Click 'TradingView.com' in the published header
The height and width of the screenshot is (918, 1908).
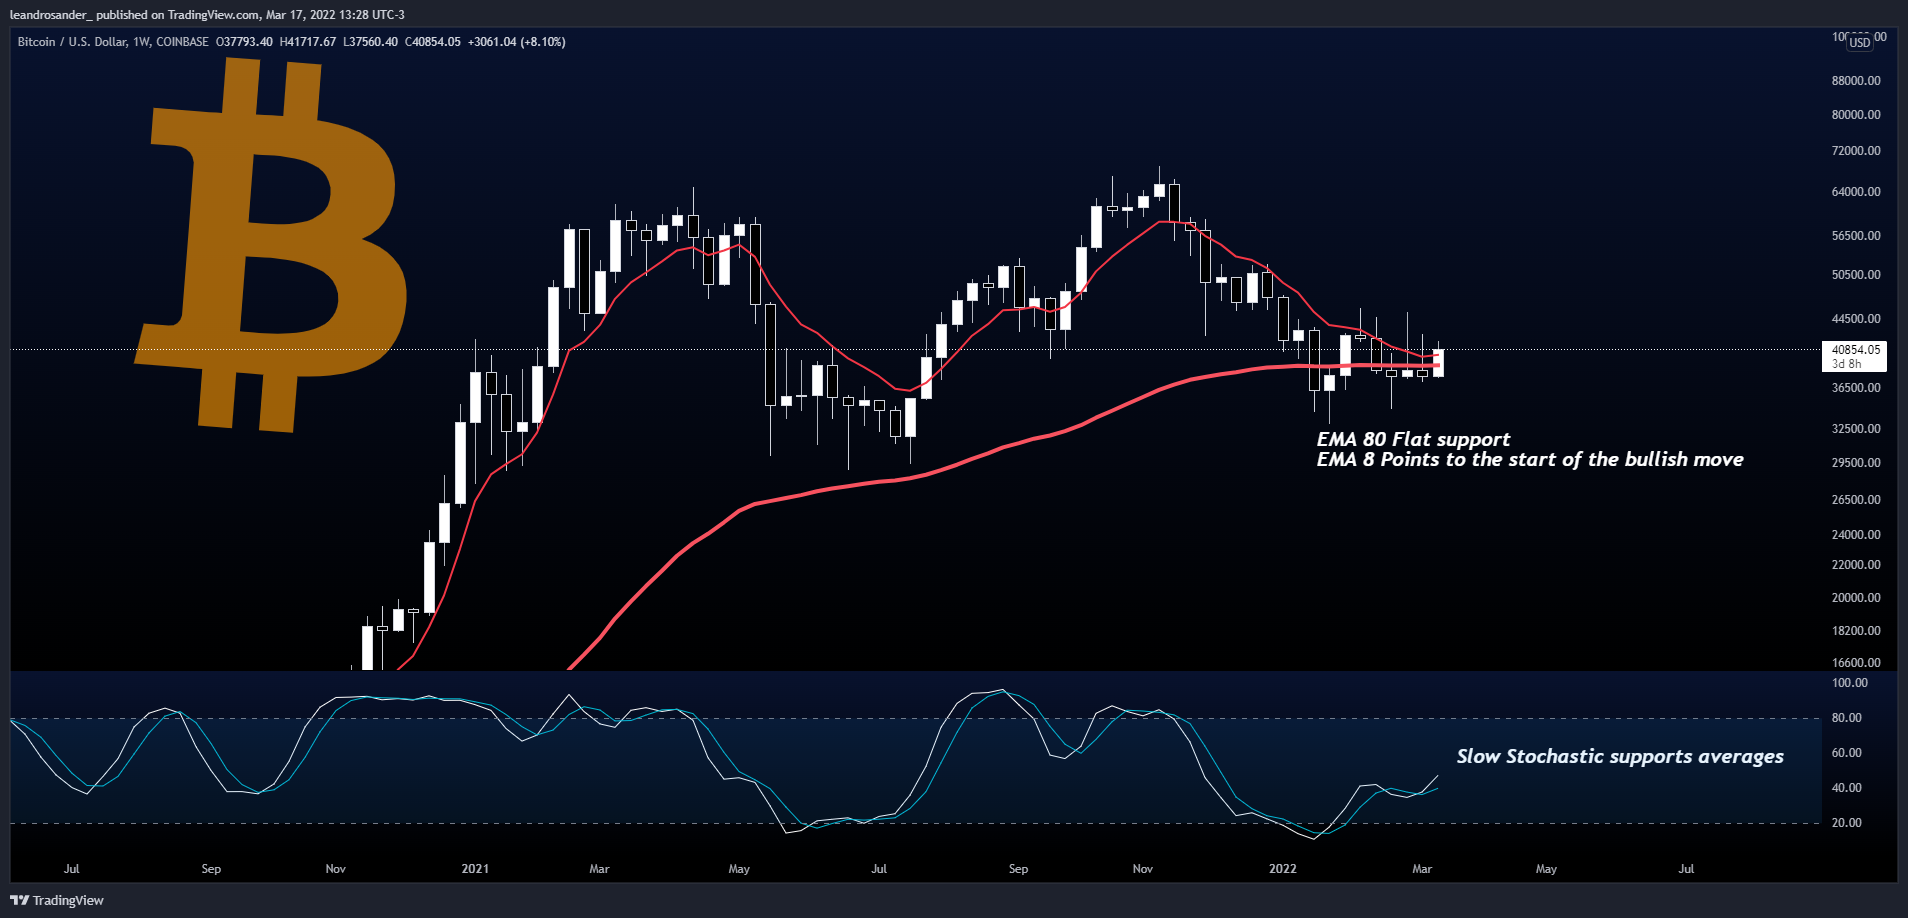click(214, 15)
